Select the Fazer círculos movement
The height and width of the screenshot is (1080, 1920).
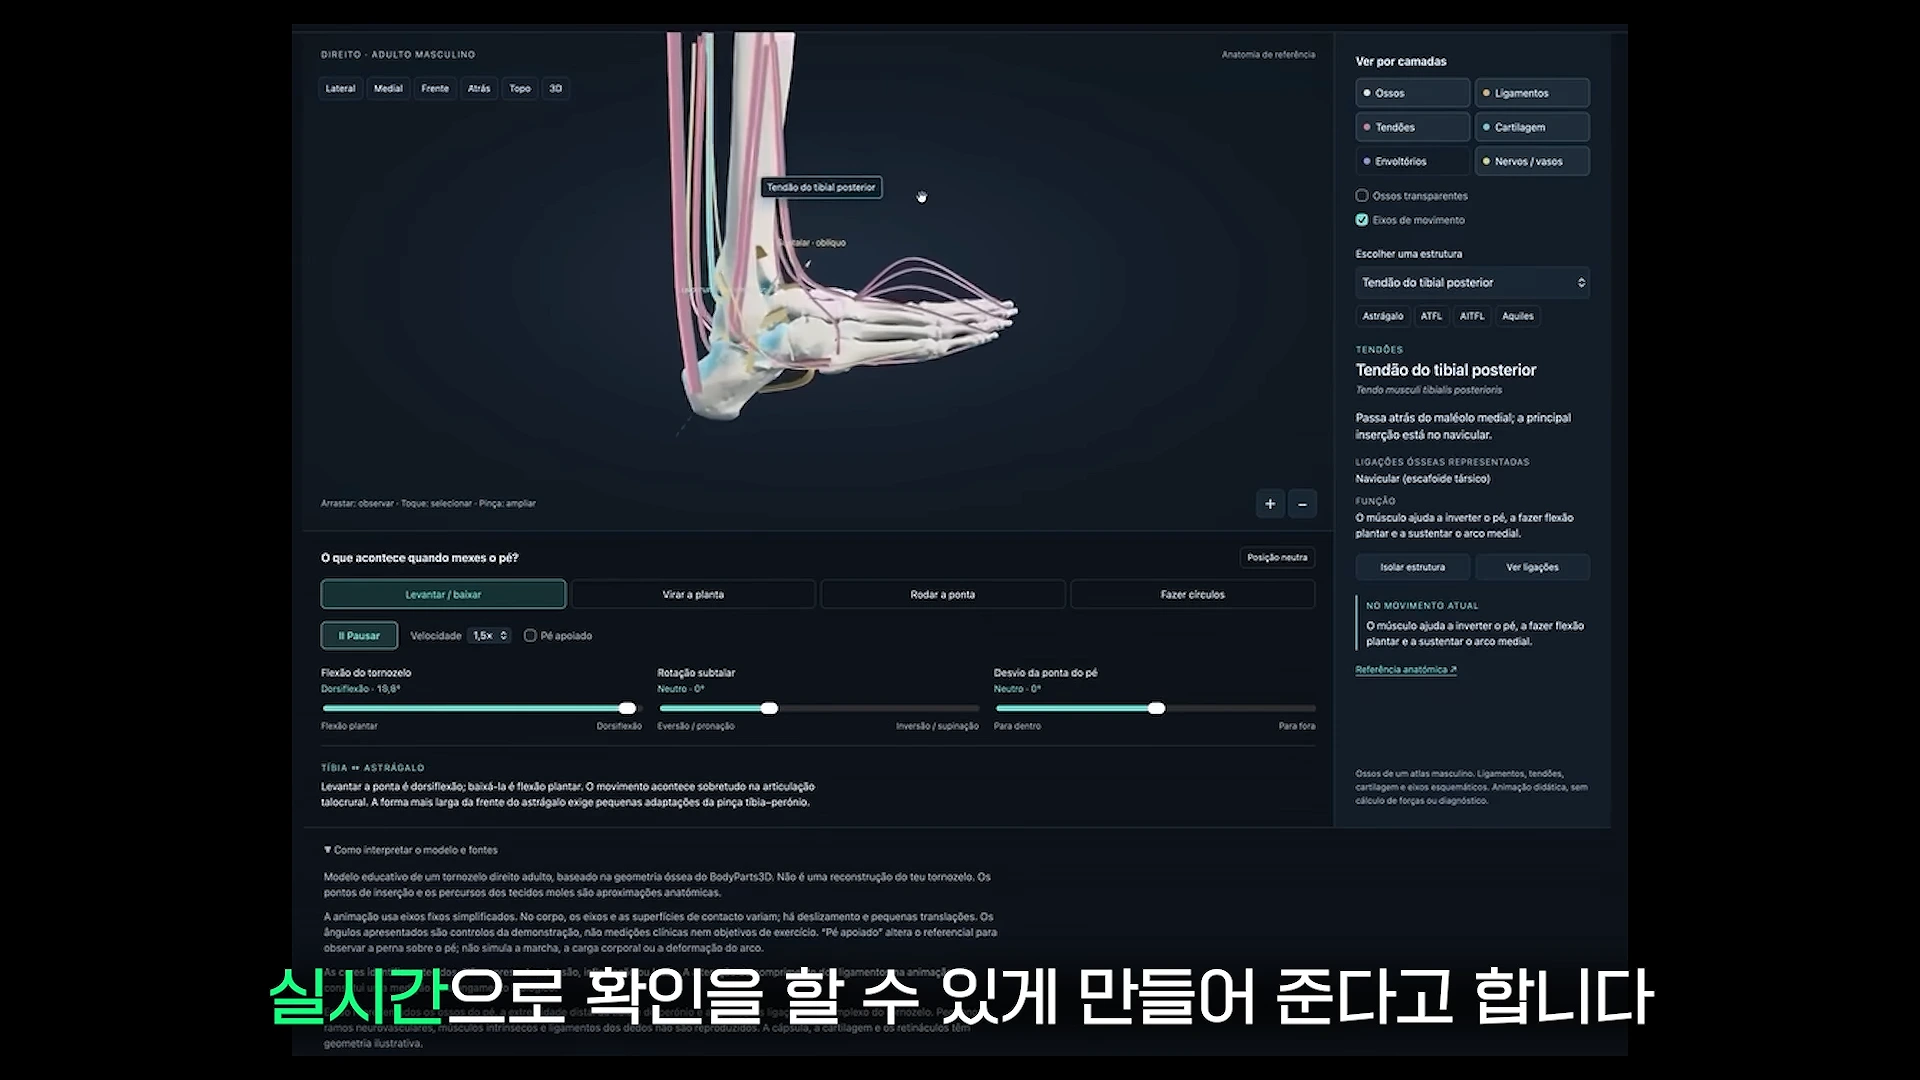[1192, 594]
